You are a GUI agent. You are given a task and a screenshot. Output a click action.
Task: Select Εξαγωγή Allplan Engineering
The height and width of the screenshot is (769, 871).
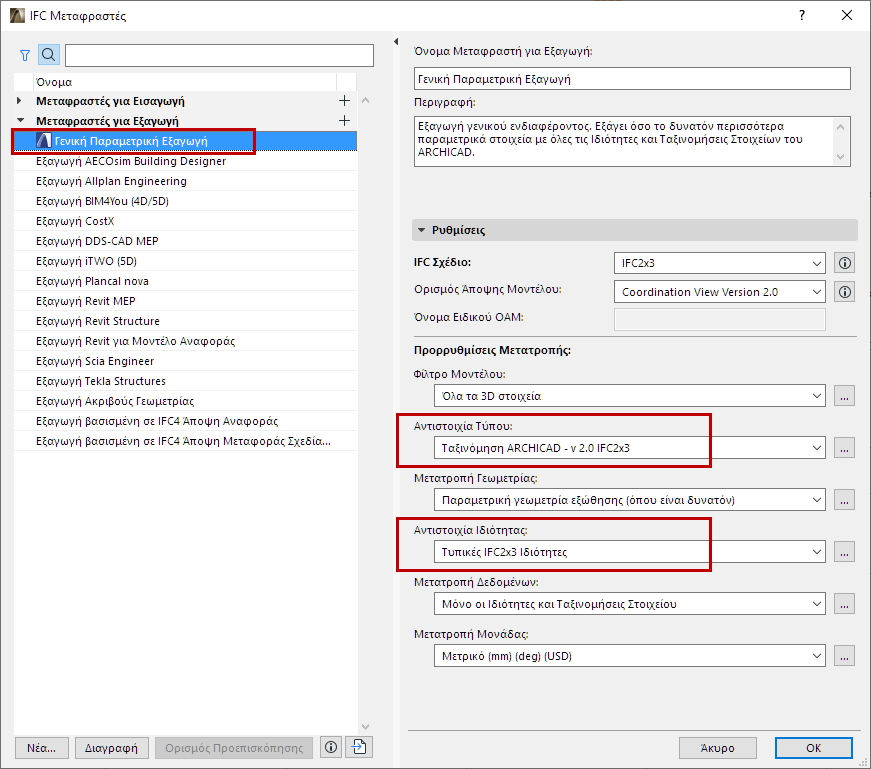tap(186, 181)
